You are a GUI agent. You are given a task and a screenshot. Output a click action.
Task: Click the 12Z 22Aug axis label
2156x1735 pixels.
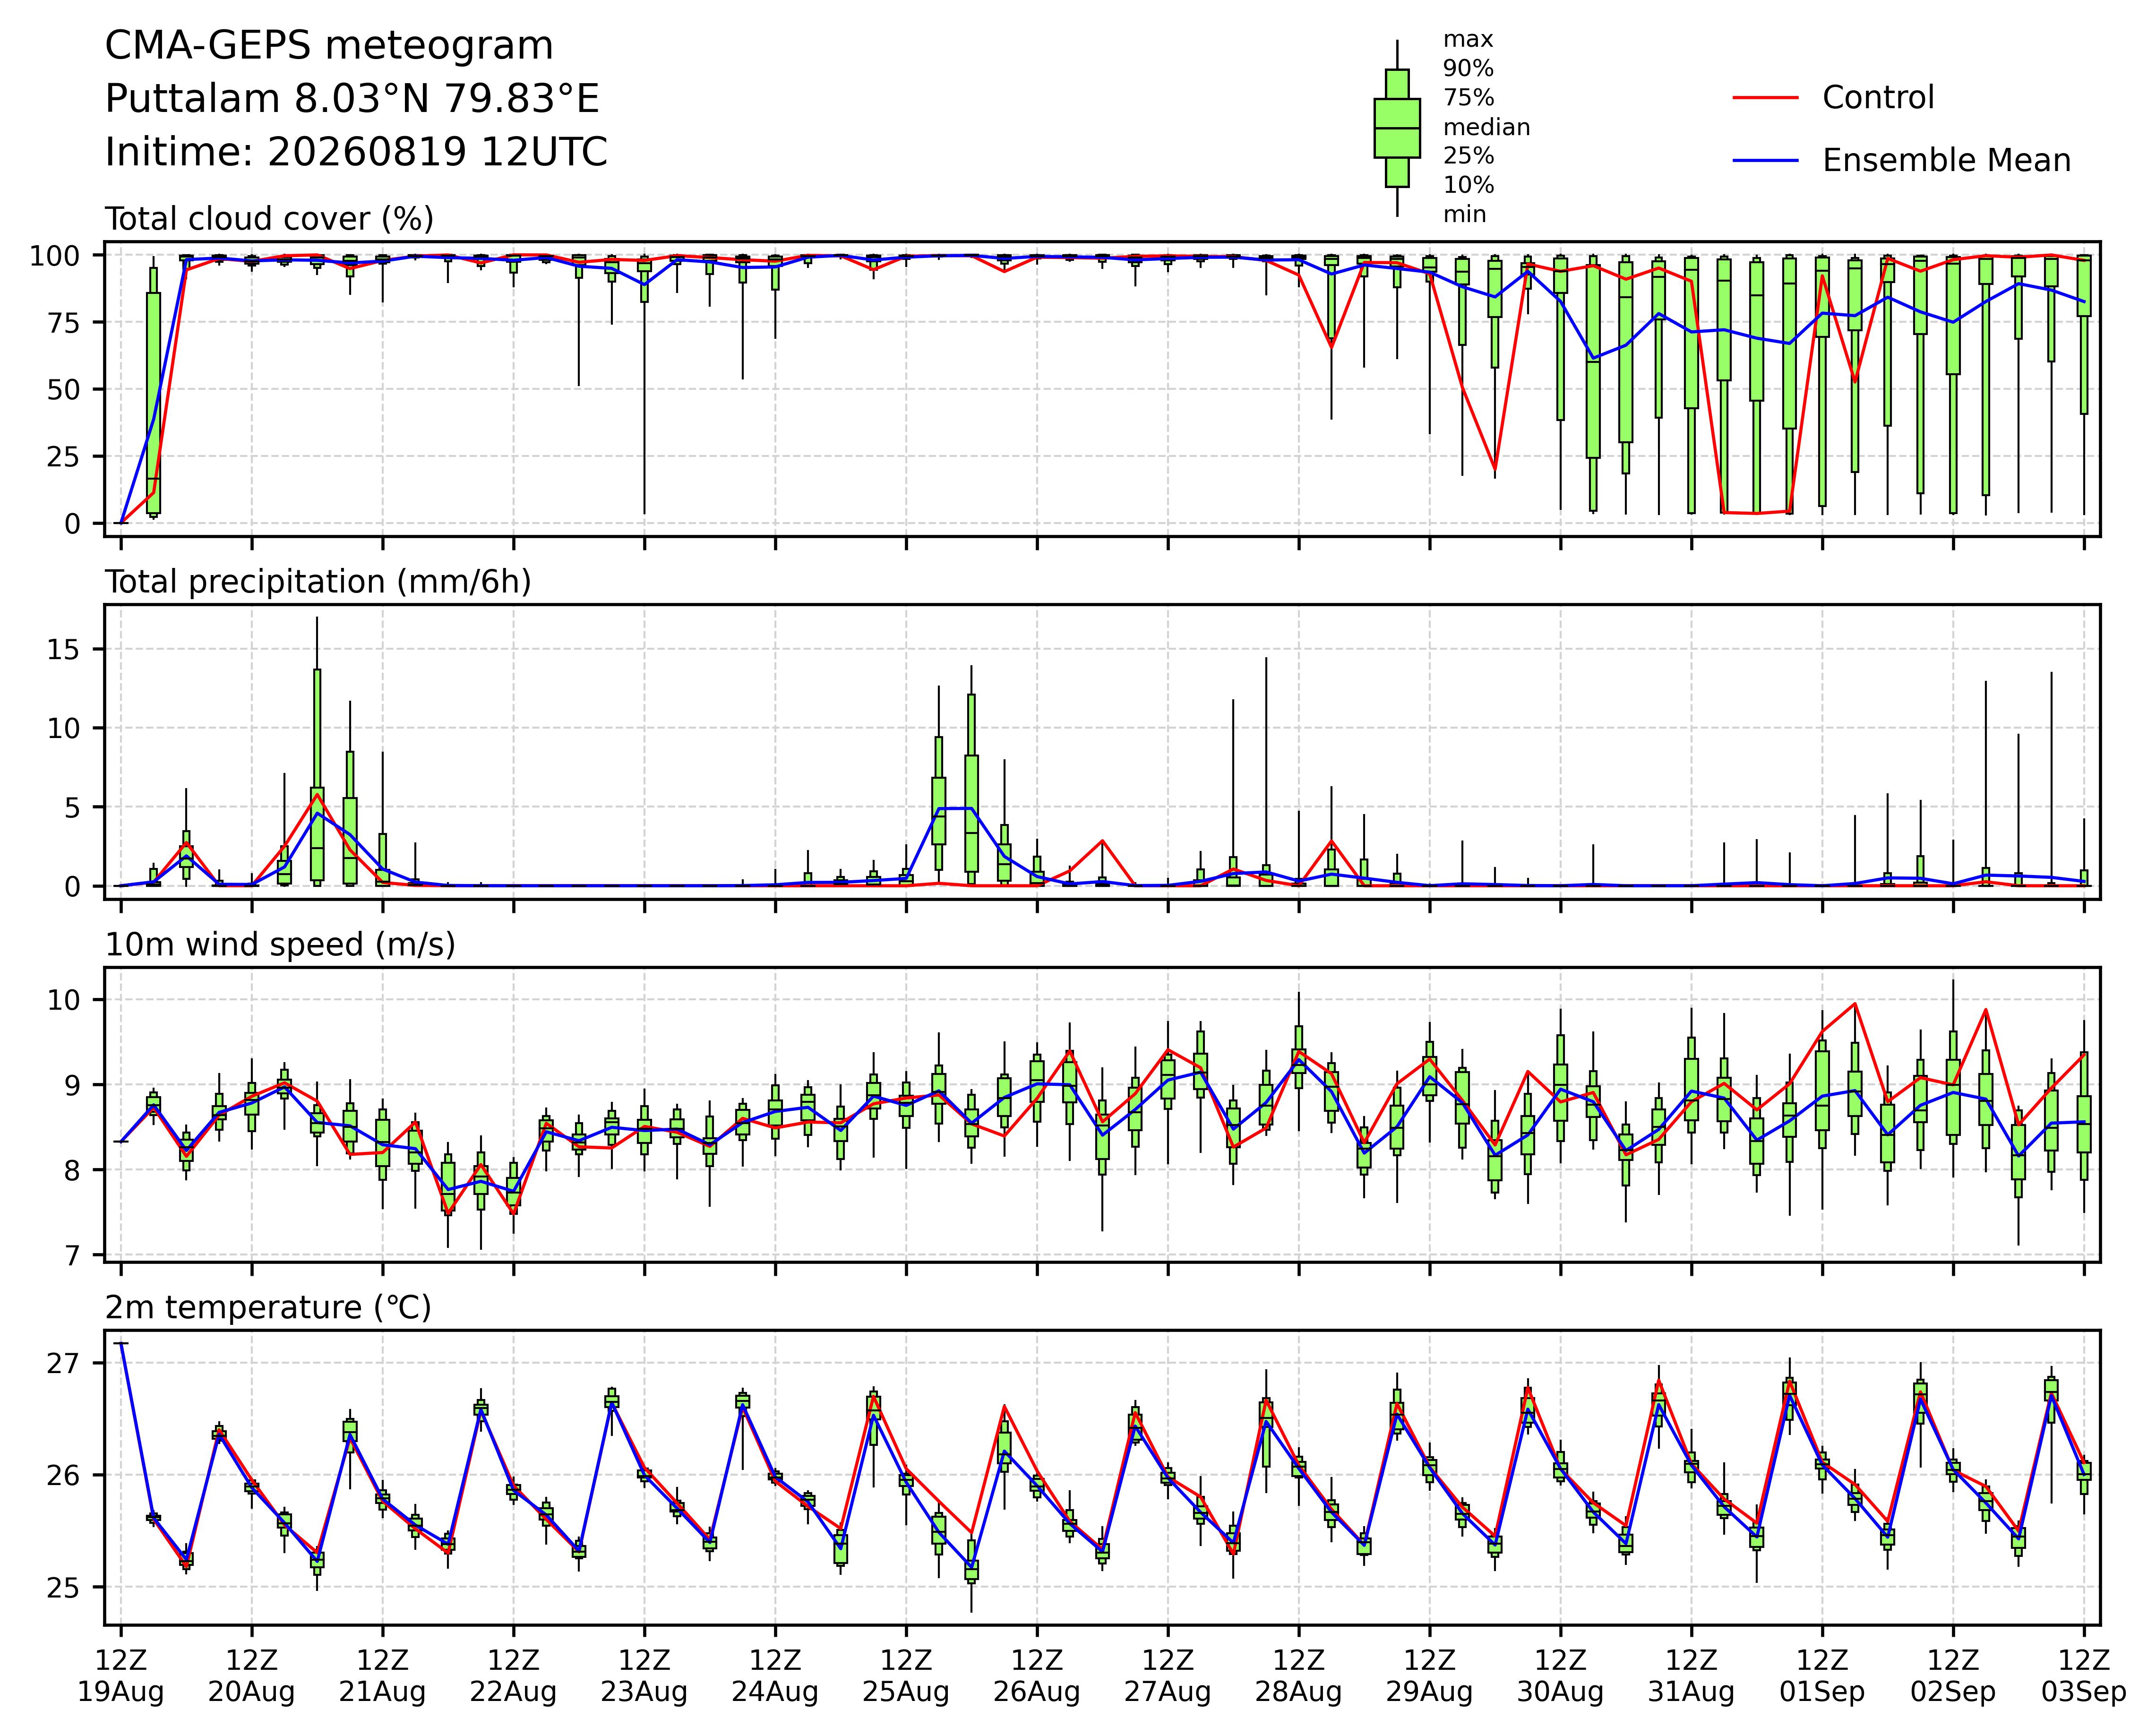pos(514,1676)
